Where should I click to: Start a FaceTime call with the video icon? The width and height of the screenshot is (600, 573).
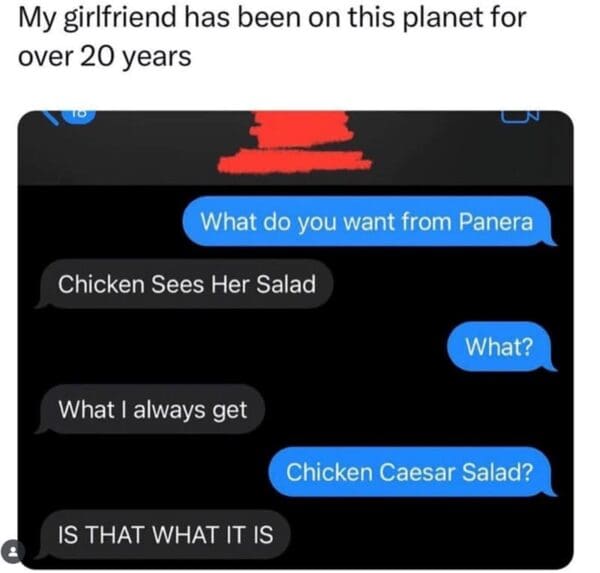point(519,116)
